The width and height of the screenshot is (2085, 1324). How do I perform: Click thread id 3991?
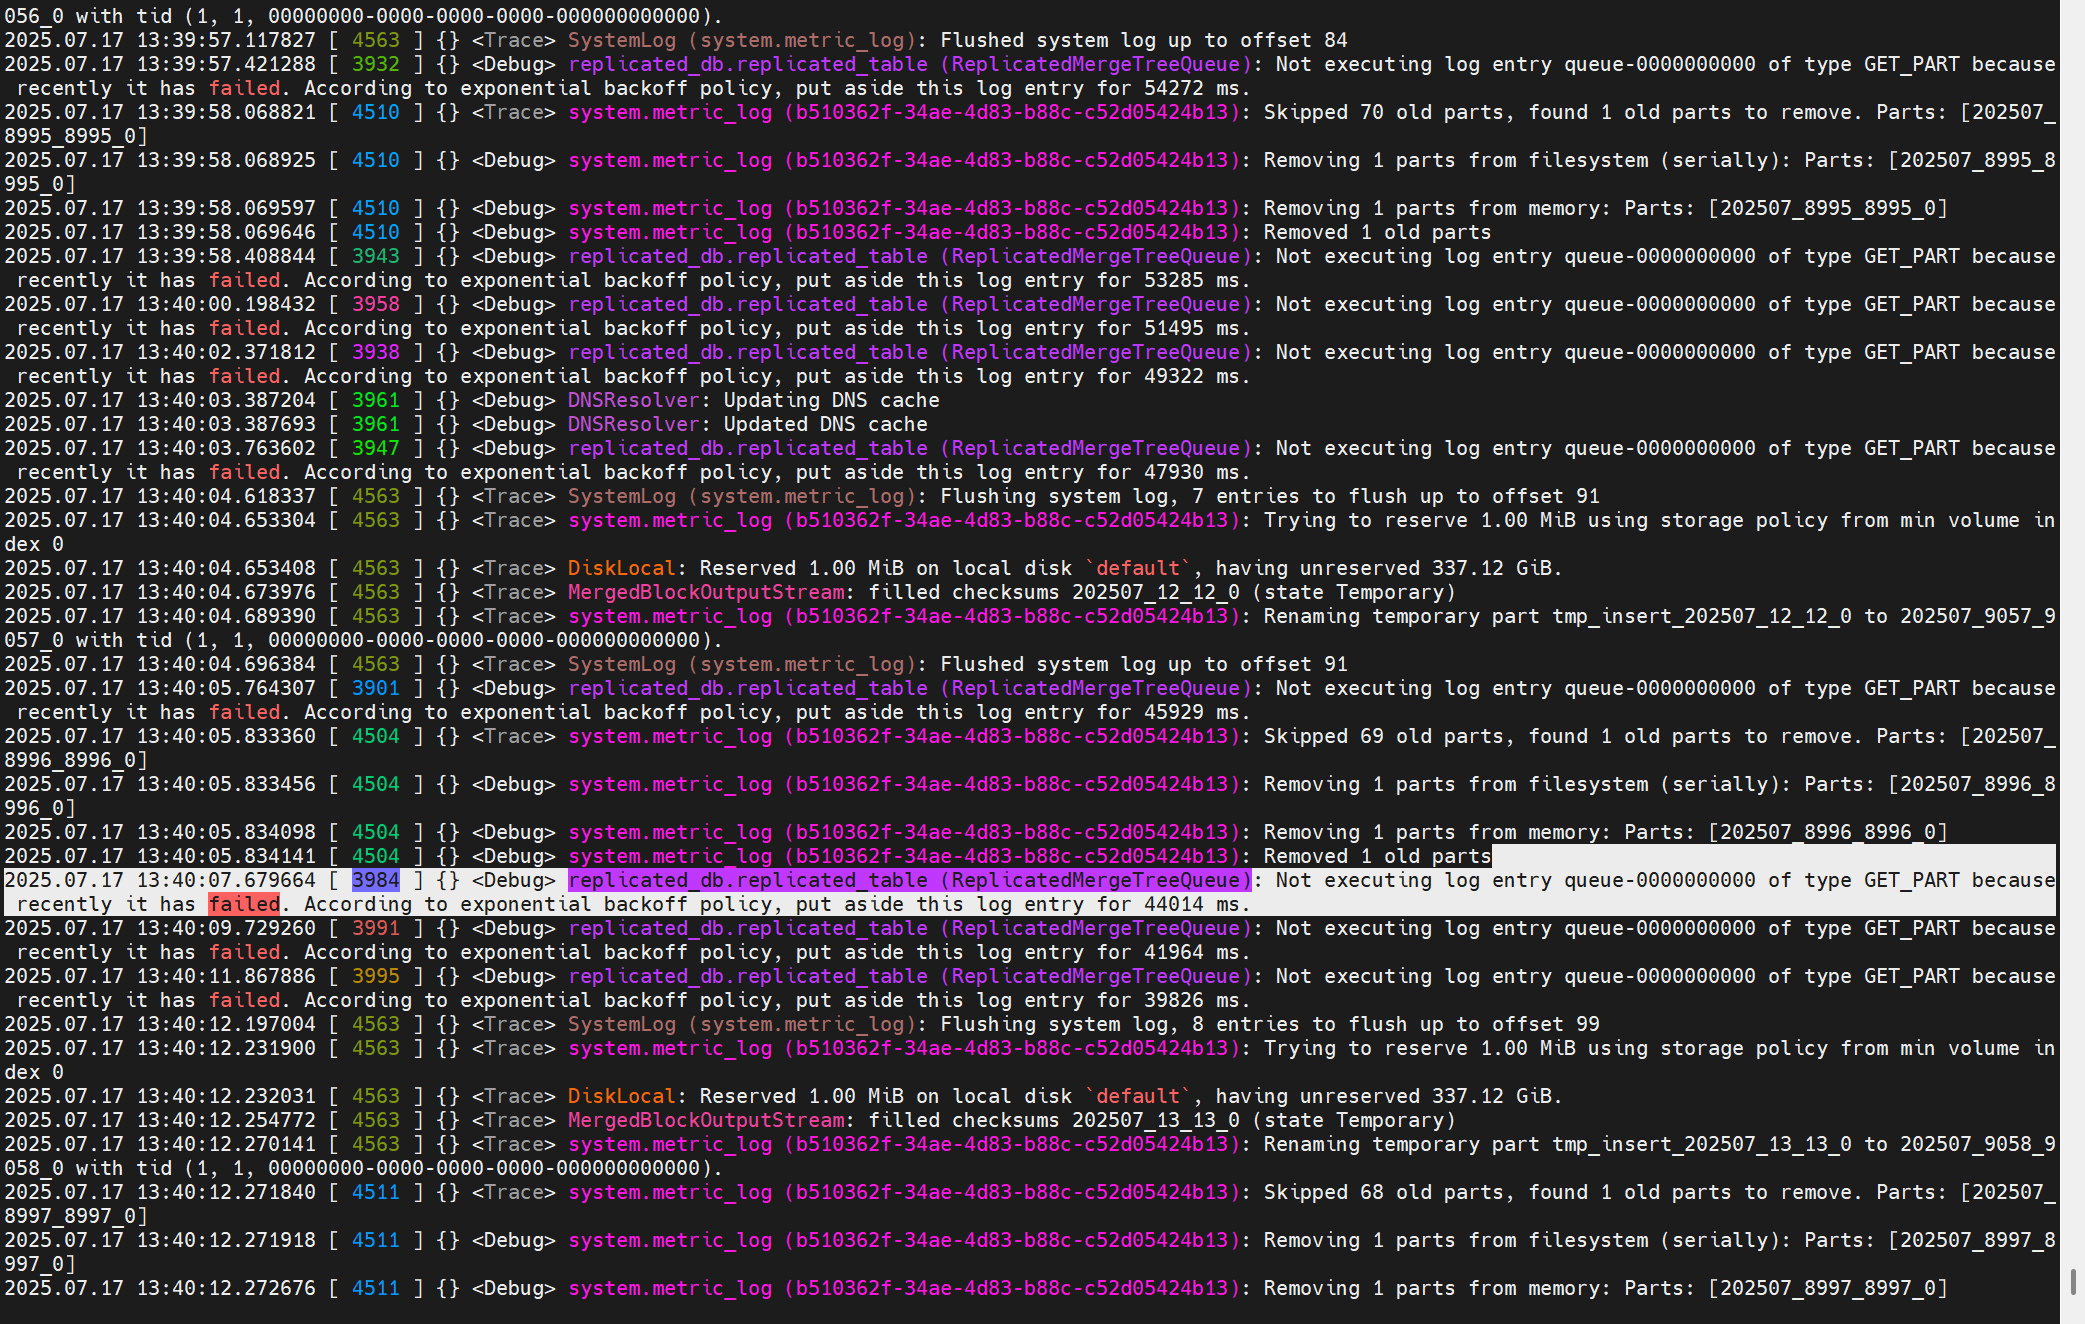pyautogui.click(x=375, y=928)
